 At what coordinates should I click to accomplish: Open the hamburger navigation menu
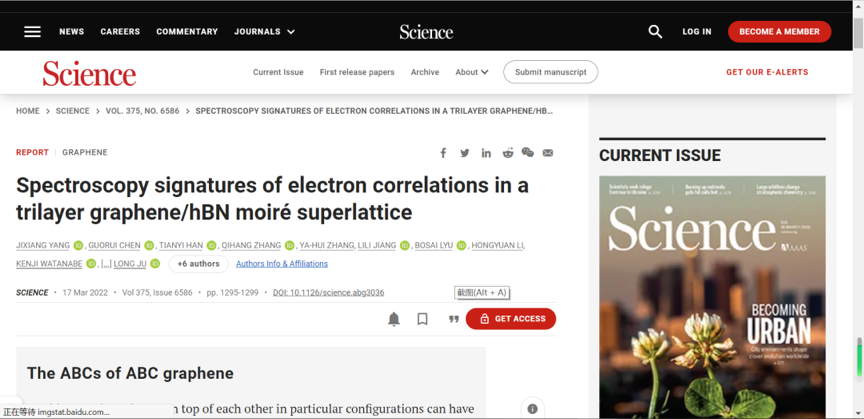pos(32,31)
